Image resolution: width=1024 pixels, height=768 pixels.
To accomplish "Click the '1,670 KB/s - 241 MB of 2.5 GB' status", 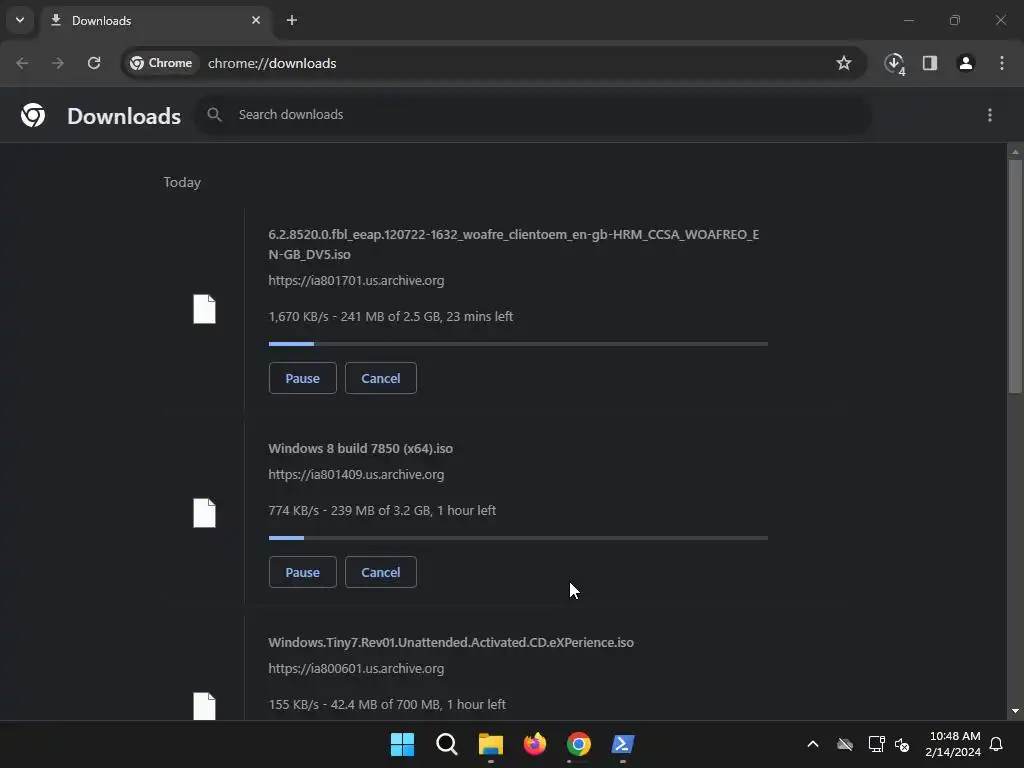I will (x=391, y=316).
